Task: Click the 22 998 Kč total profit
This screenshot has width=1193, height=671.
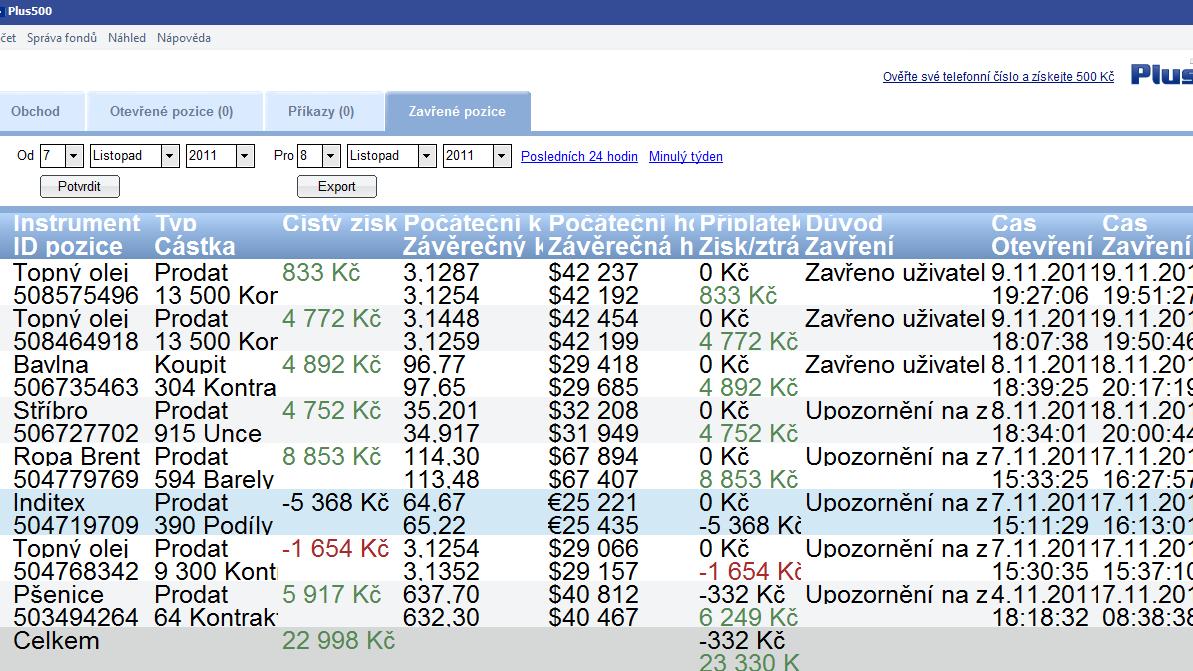Action: click(x=339, y=641)
